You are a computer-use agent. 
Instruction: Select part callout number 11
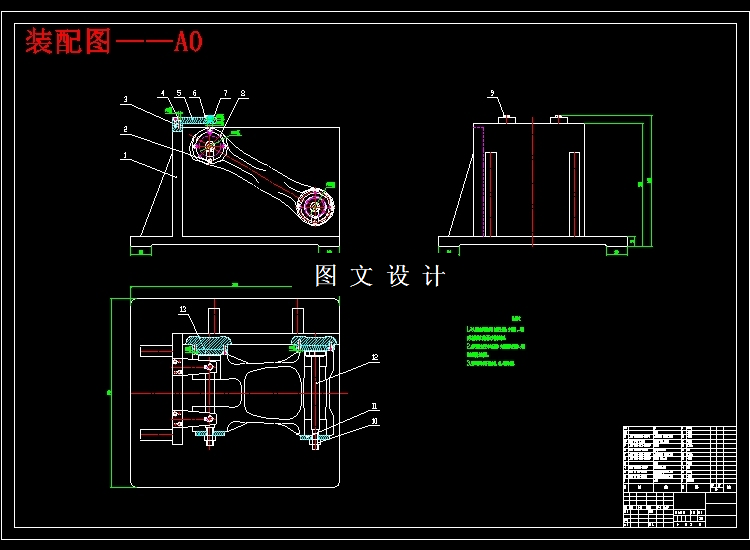[x=375, y=406]
